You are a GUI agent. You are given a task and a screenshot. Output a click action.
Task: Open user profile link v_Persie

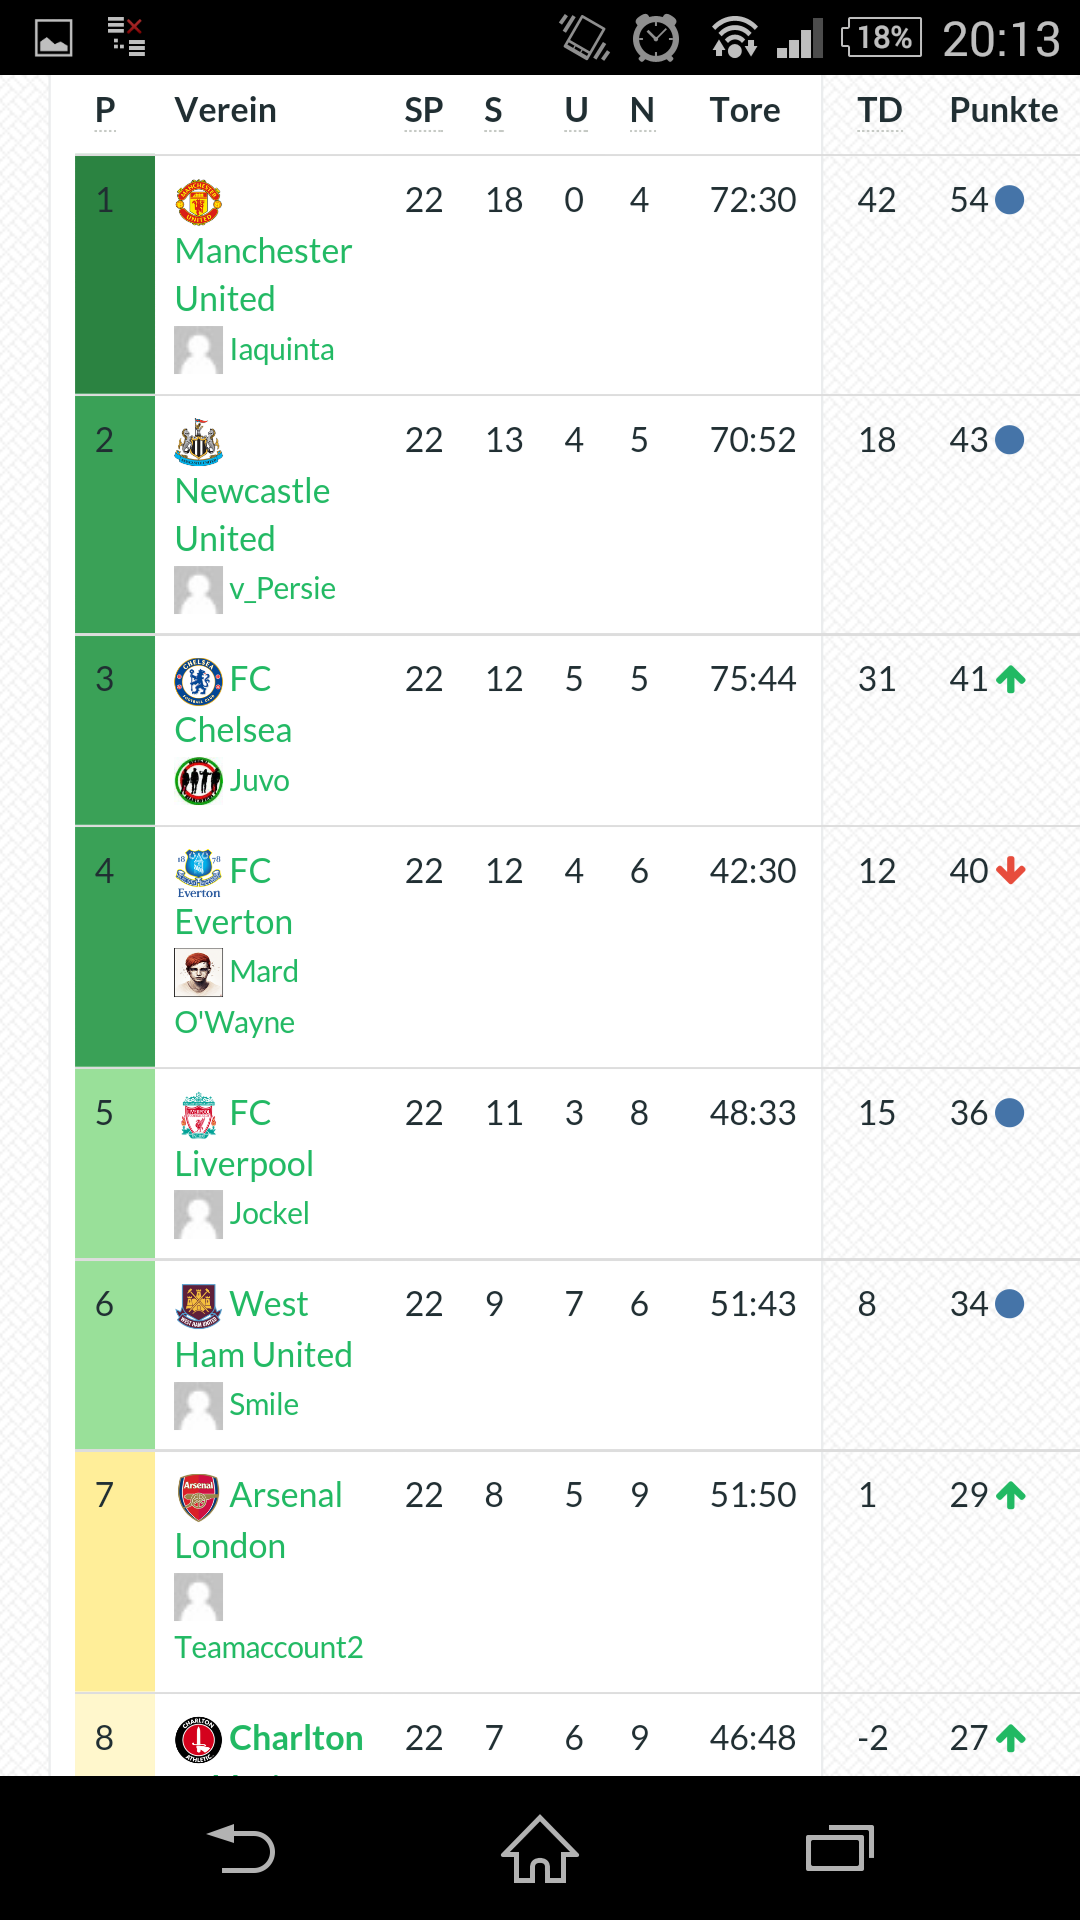coord(282,589)
